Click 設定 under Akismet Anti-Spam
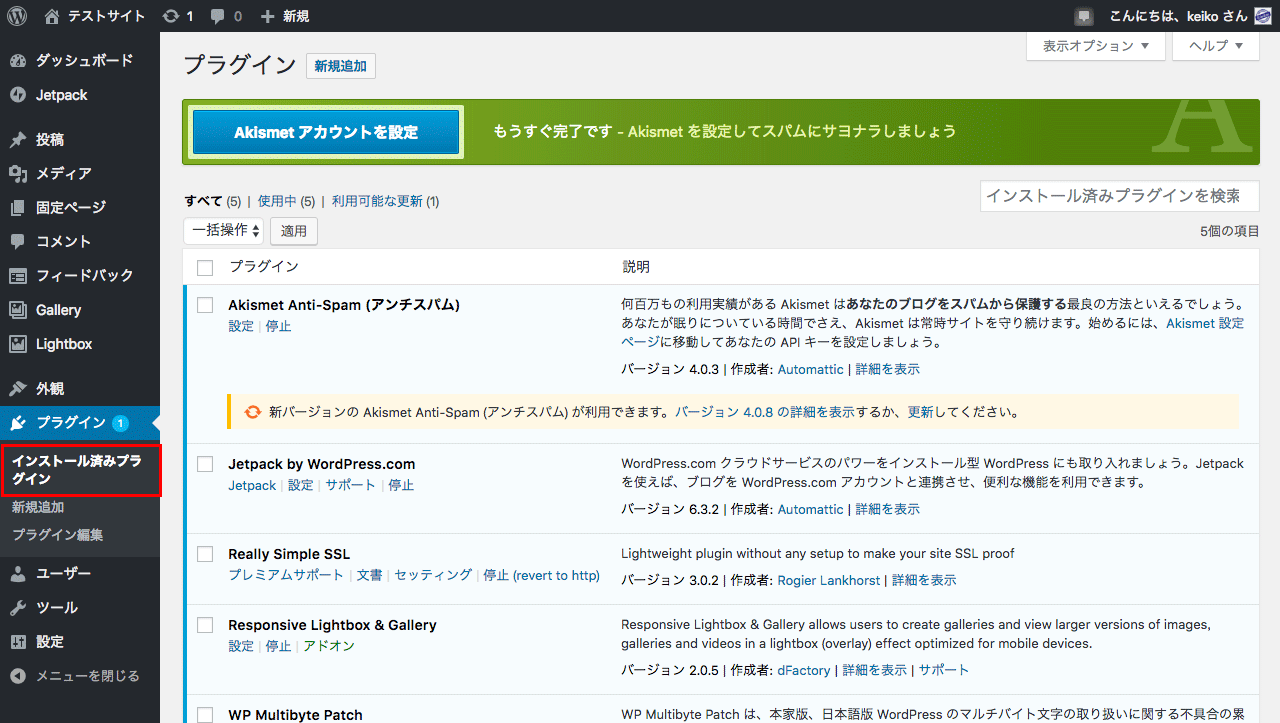This screenshot has height=723, width=1280. click(241, 326)
